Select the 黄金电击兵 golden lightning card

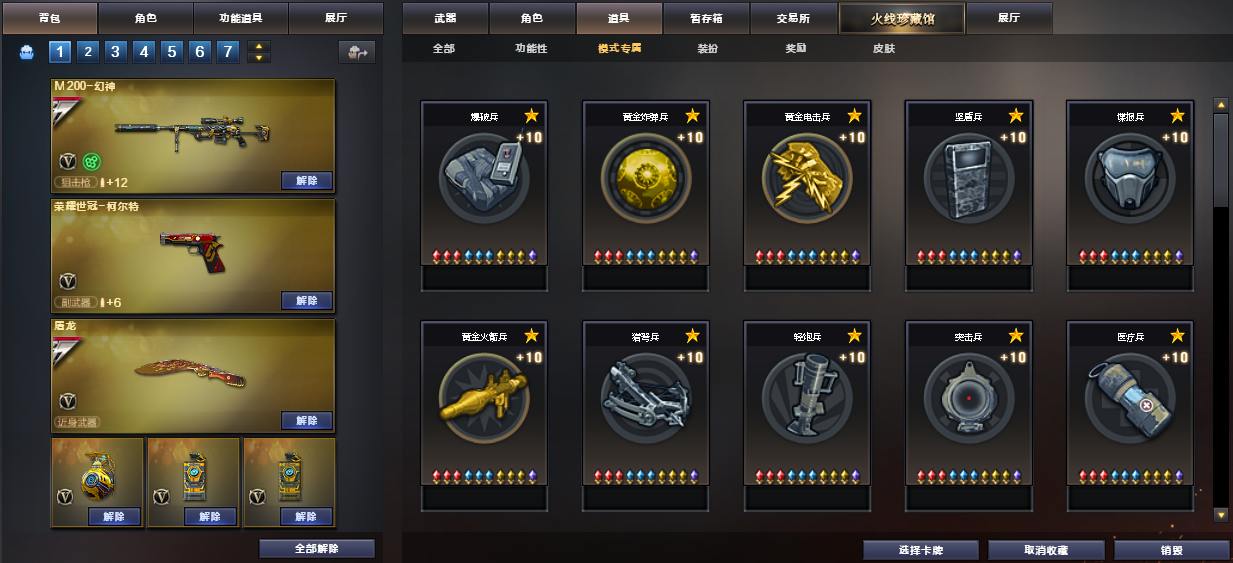tap(807, 195)
